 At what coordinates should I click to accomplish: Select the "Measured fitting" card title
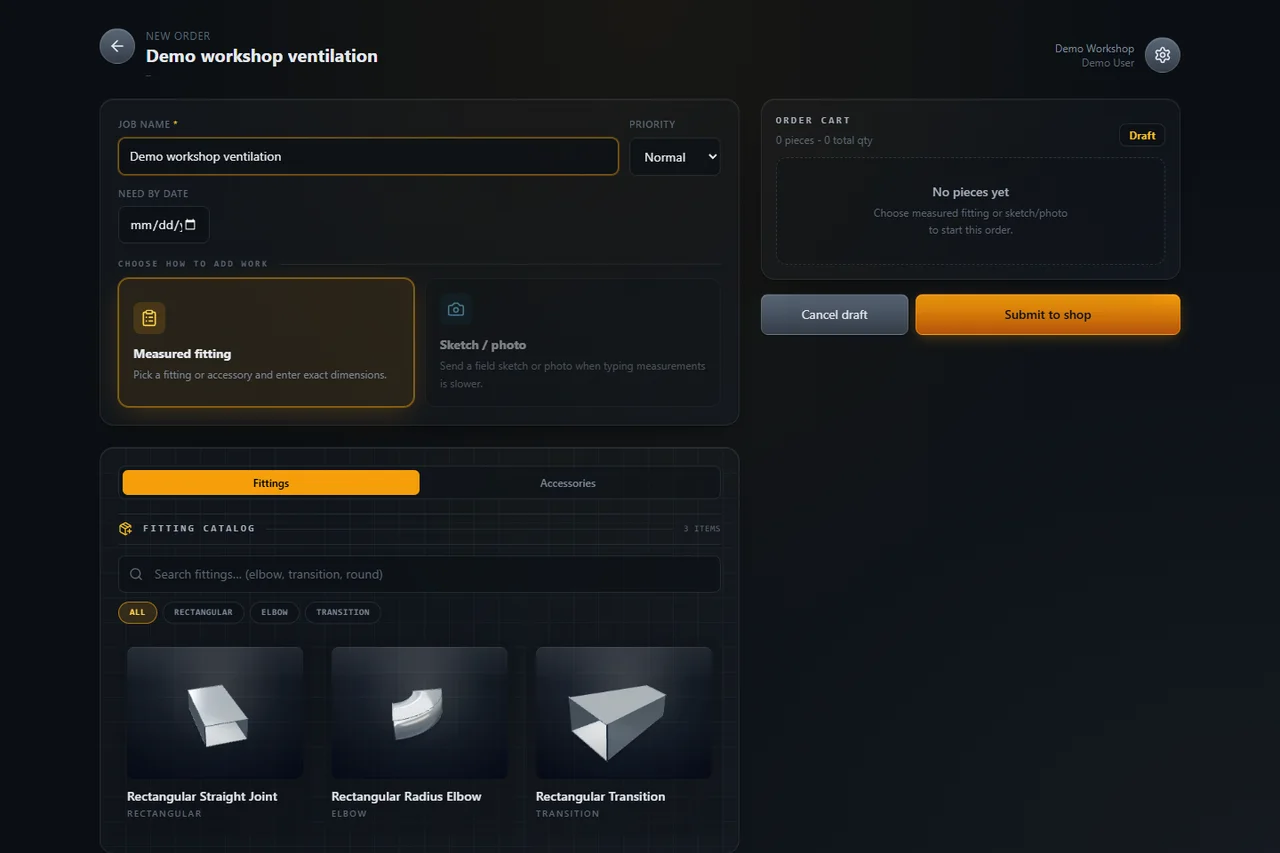(182, 354)
